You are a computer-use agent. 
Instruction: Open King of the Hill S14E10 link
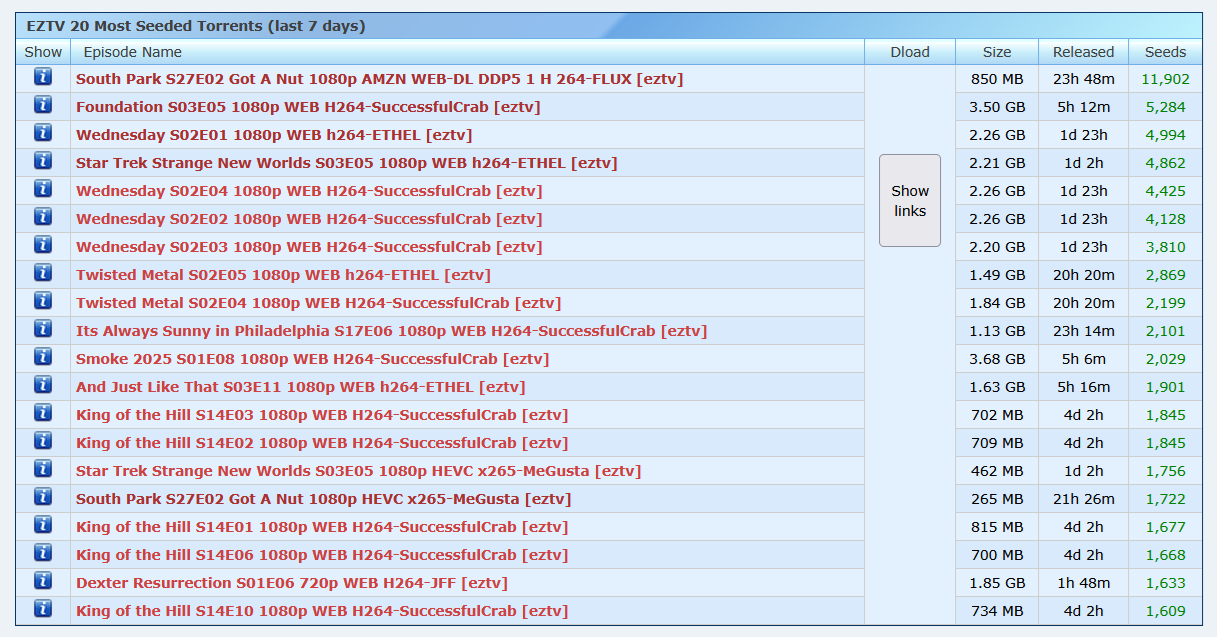click(322, 611)
